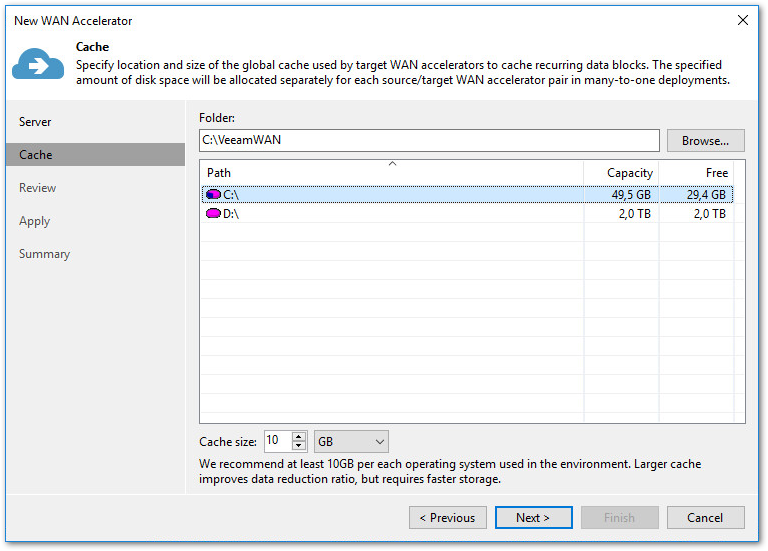Open the GB unit dropdown
This screenshot has height=551, width=768.
pos(351,441)
